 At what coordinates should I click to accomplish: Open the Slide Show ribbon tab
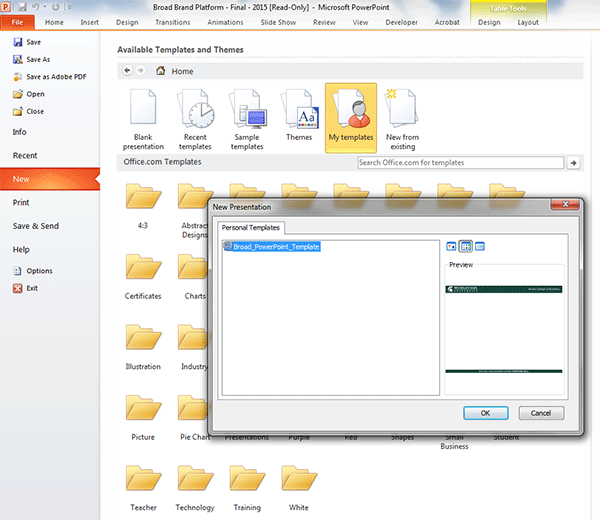click(x=278, y=23)
